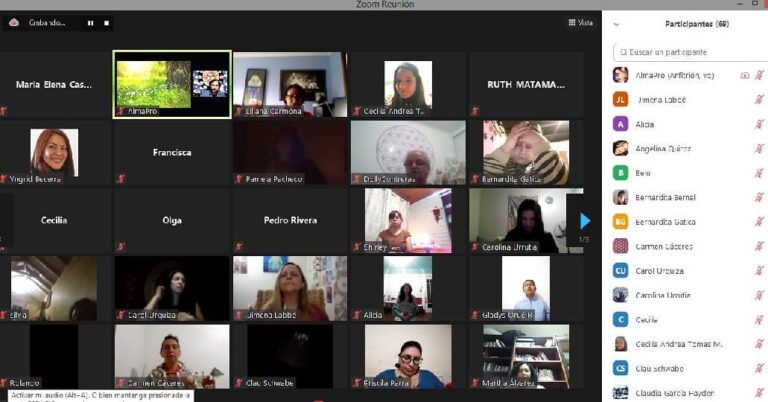
Task: Select Cecilia Andrea Tomas in participant list
Action: (678, 344)
